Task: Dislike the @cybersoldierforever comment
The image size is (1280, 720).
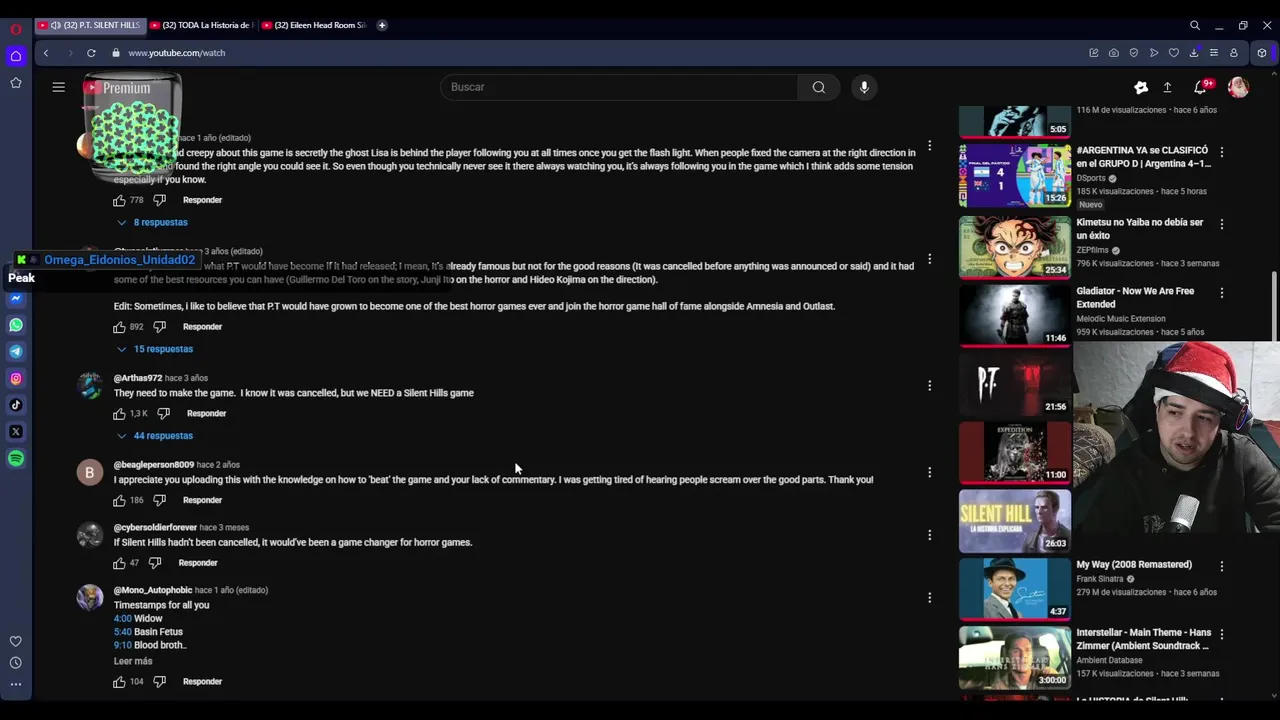Action: coord(155,563)
